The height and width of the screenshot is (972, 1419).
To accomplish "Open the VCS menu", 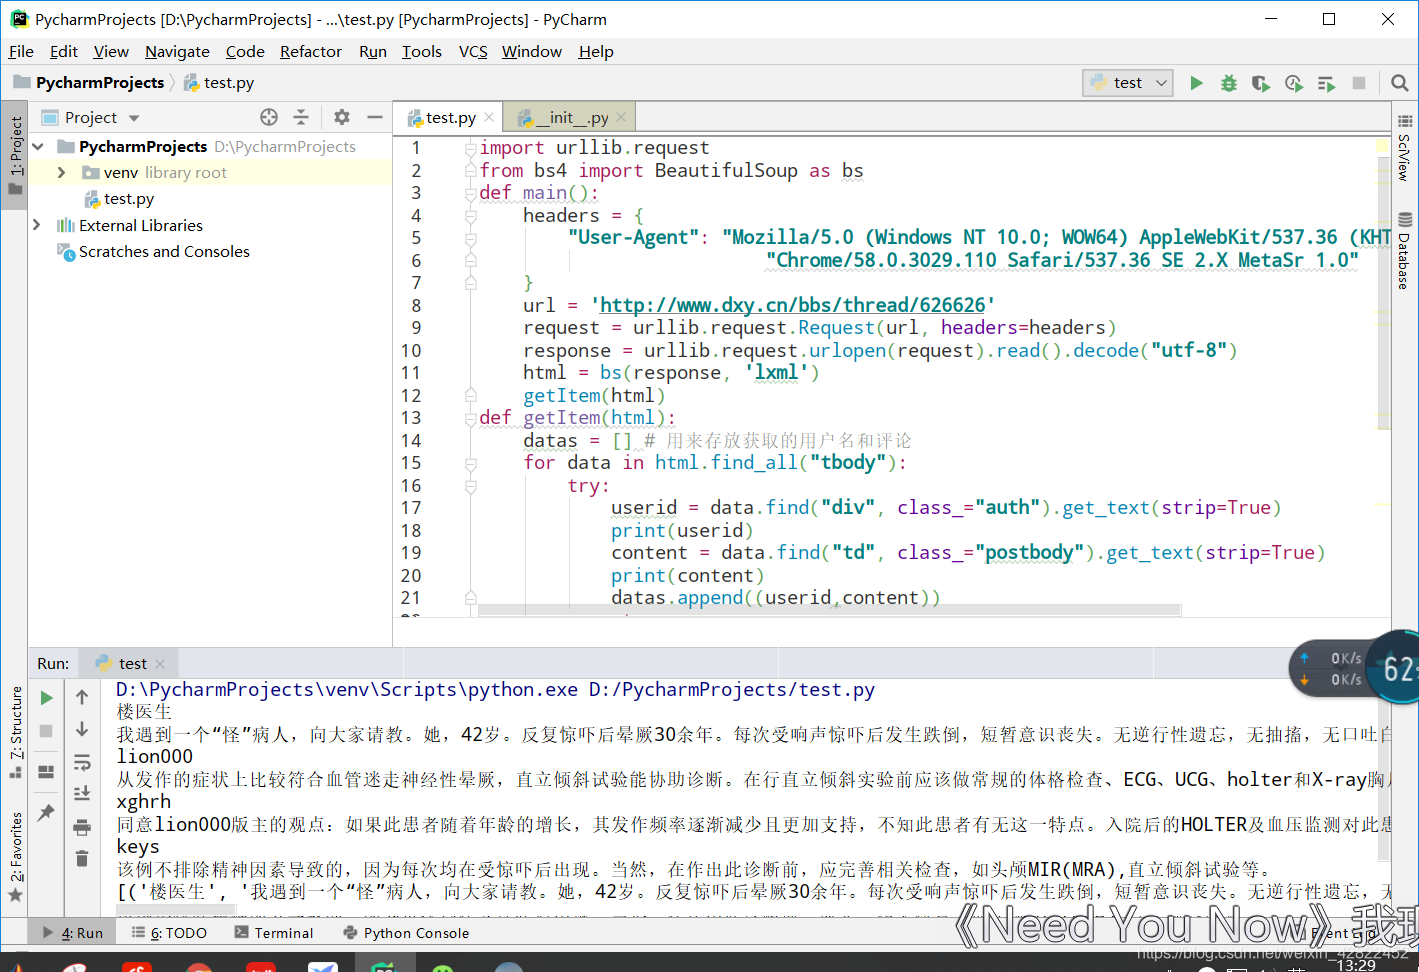I will pyautogui.click(x=473, y=51).
